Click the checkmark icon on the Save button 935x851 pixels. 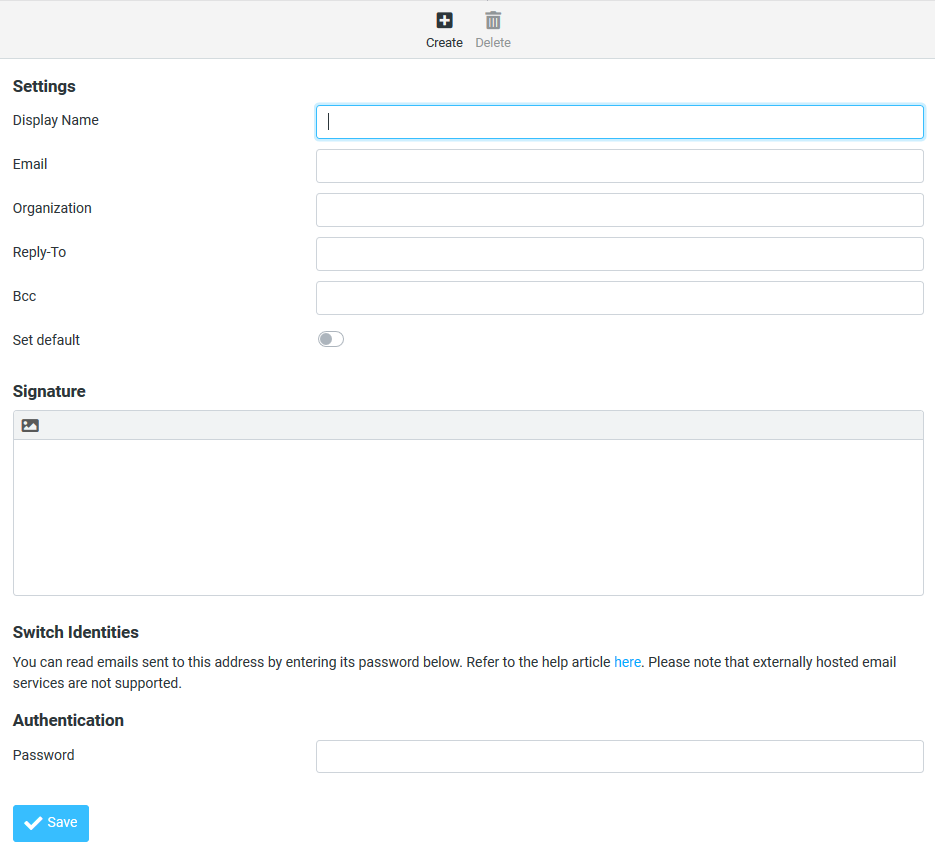(33, 823)
